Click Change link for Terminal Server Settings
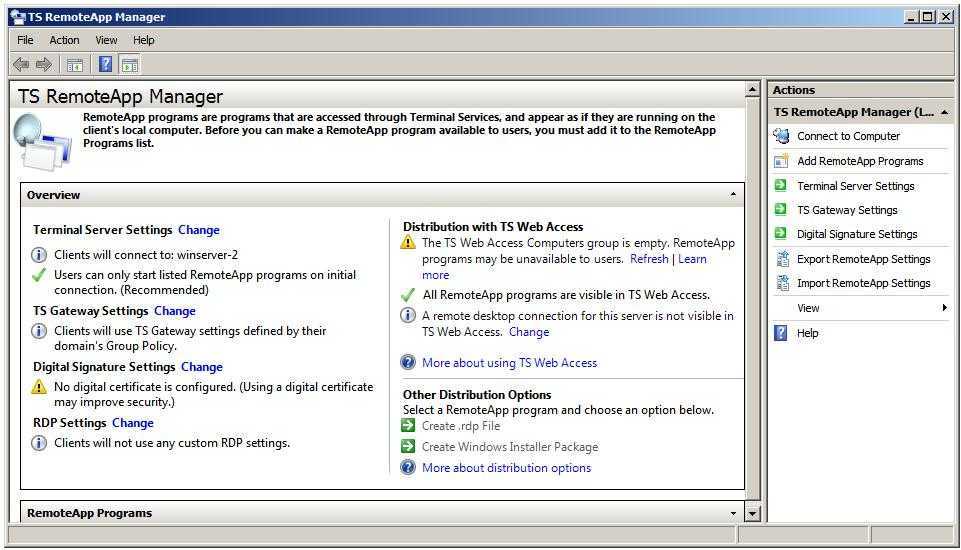The width and height of the screenshot is (961, 550). coord(199,230)
